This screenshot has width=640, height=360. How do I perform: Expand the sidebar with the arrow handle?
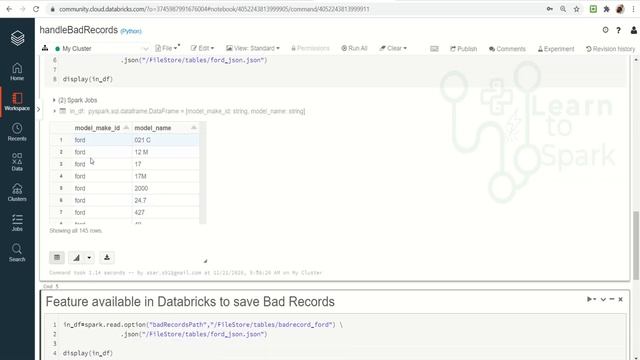point(38,109)
